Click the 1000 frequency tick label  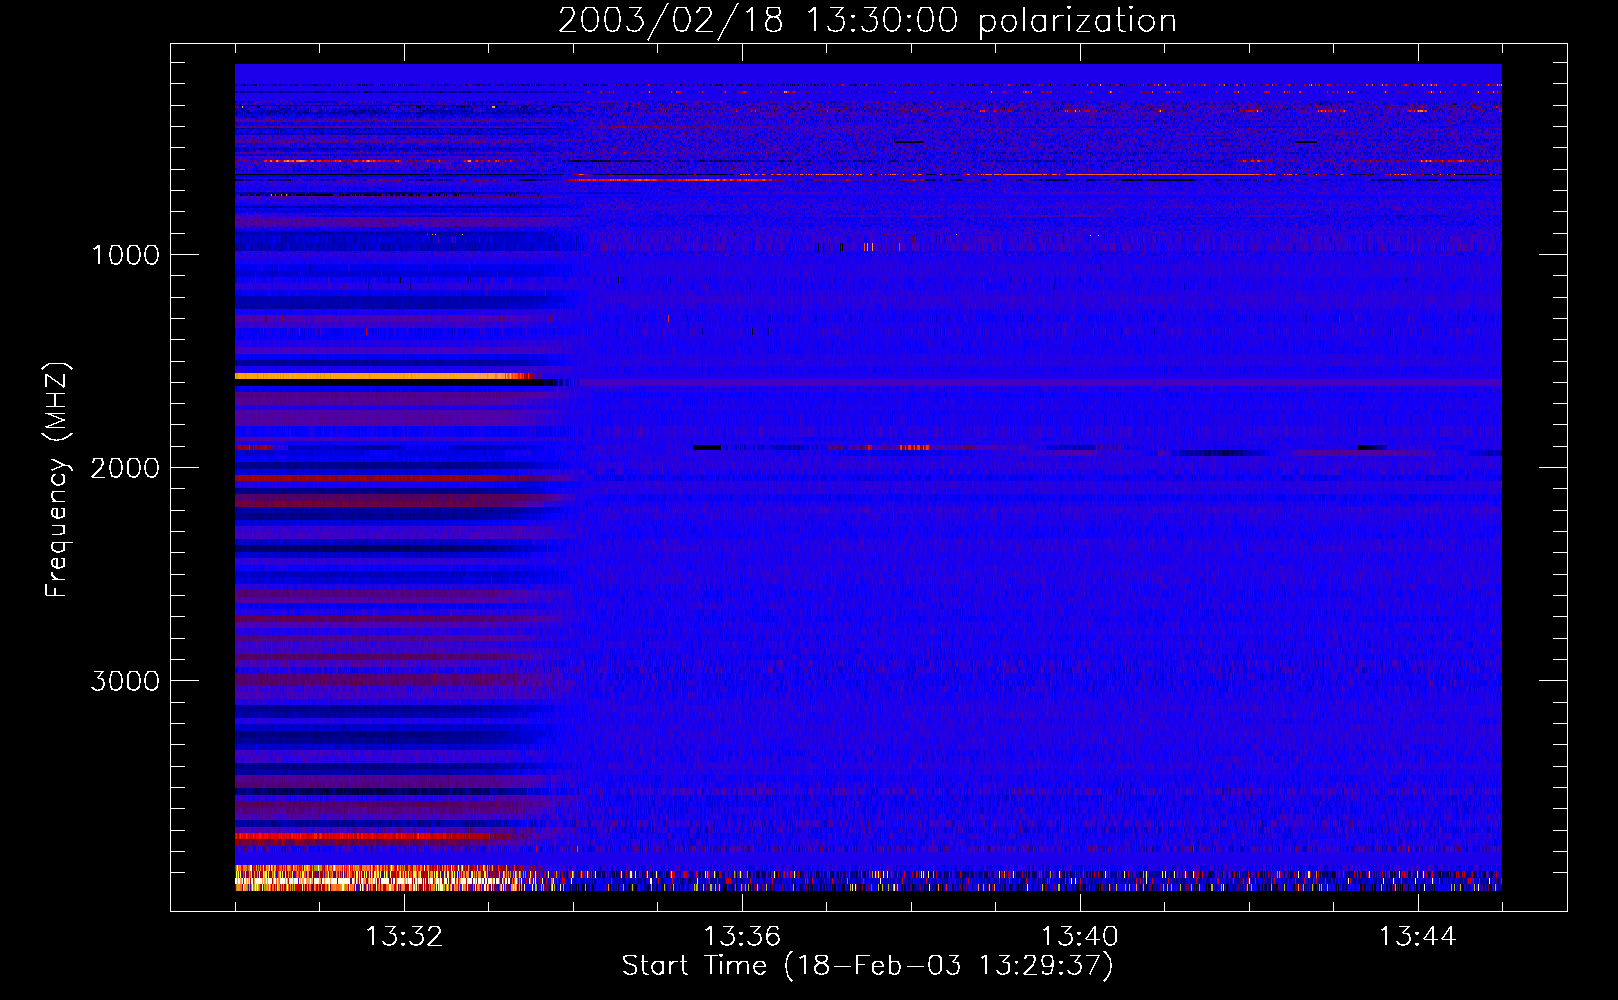click(125, 255)
